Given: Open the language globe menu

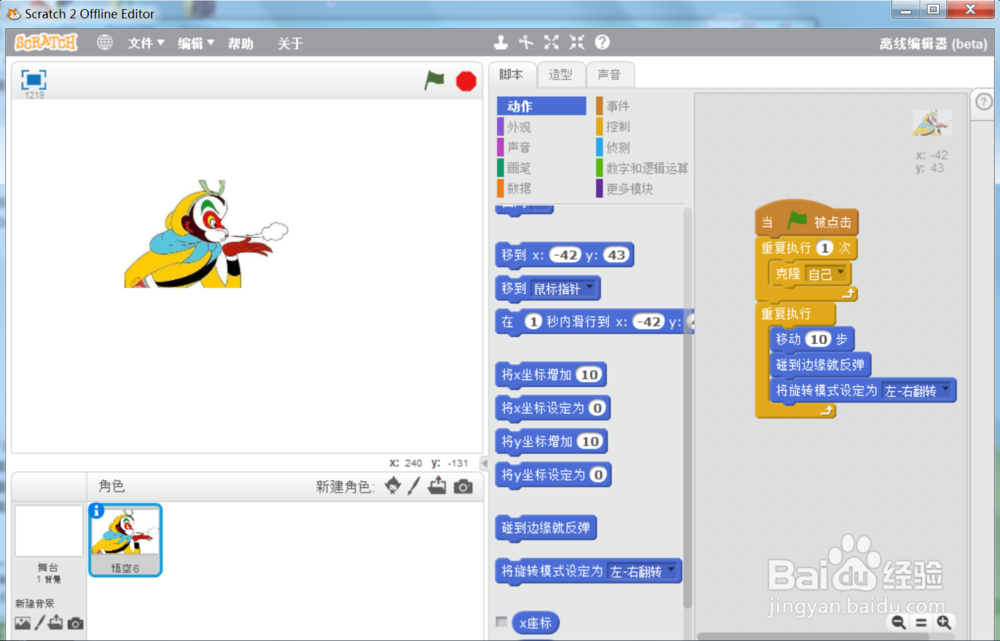Looking at the screenshot, I should point(105,43).
